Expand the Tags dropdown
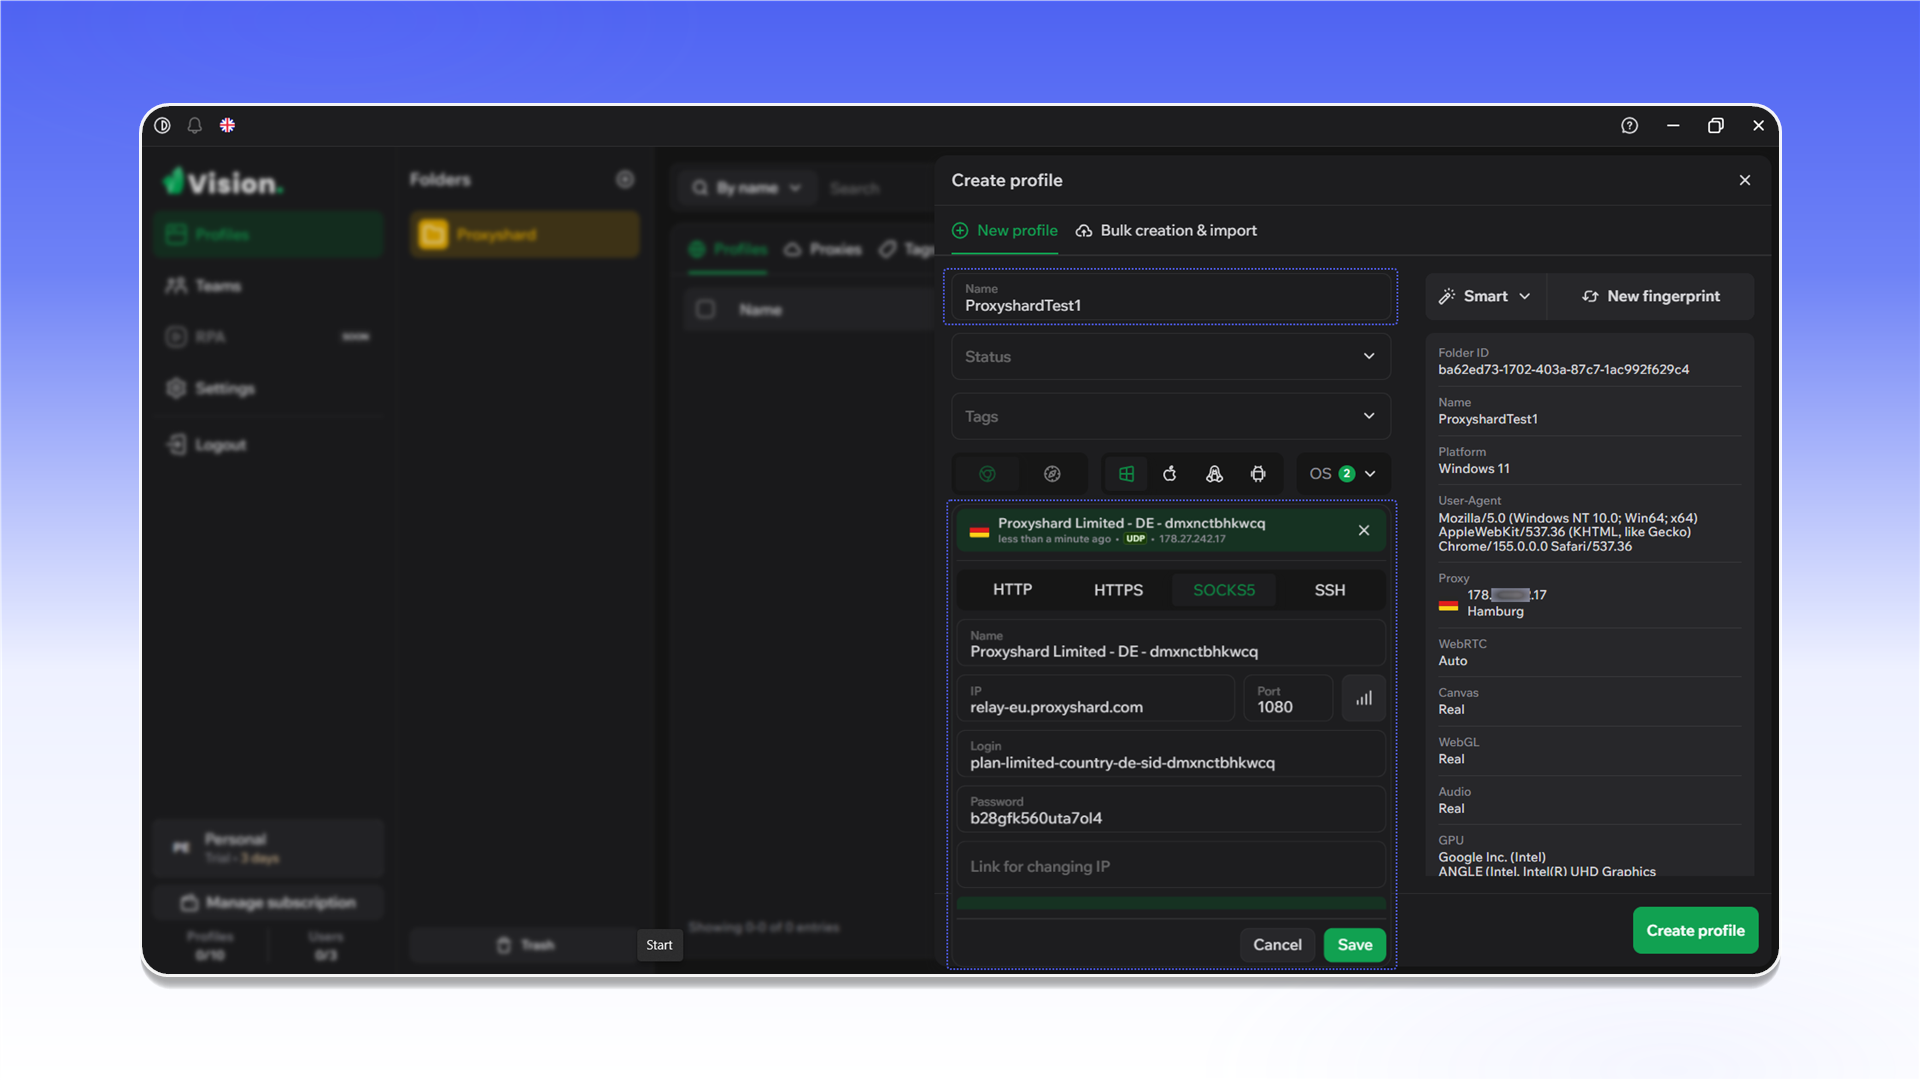This screenshot has height=1080, width=1920. click(1171, 416)
